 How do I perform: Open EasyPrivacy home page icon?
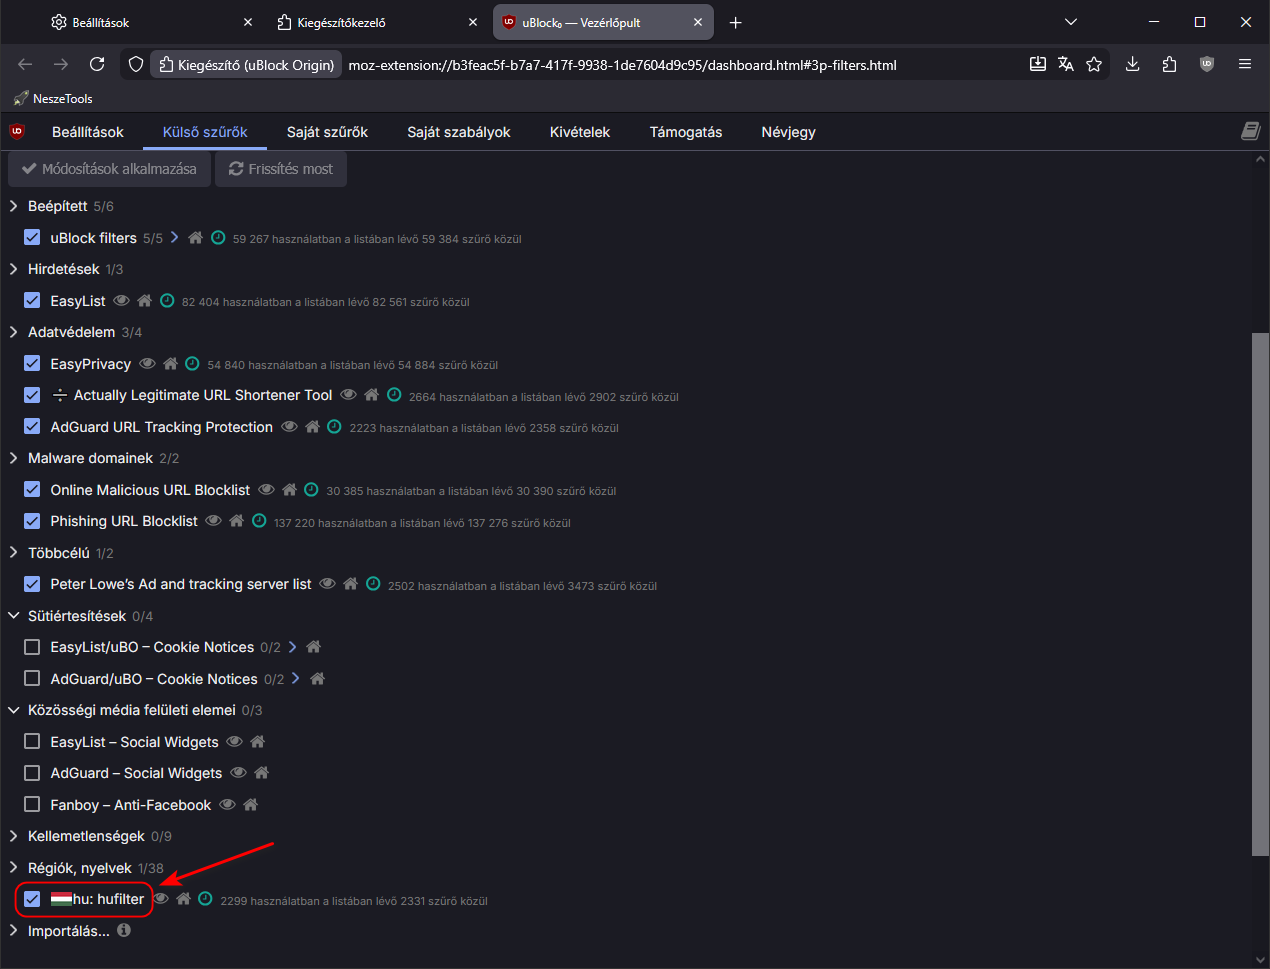pyautogui.click(x=170, y=364)
